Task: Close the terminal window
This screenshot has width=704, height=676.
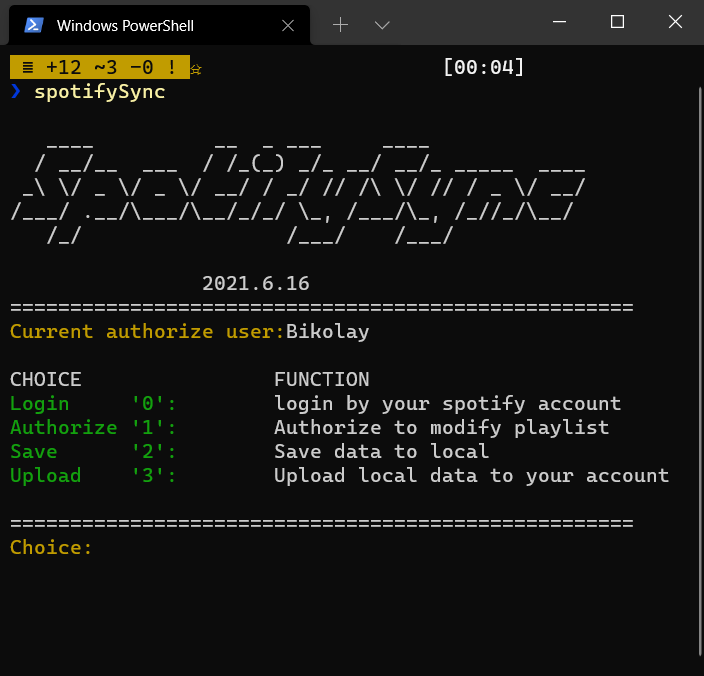Action: [x=675, y=22]
